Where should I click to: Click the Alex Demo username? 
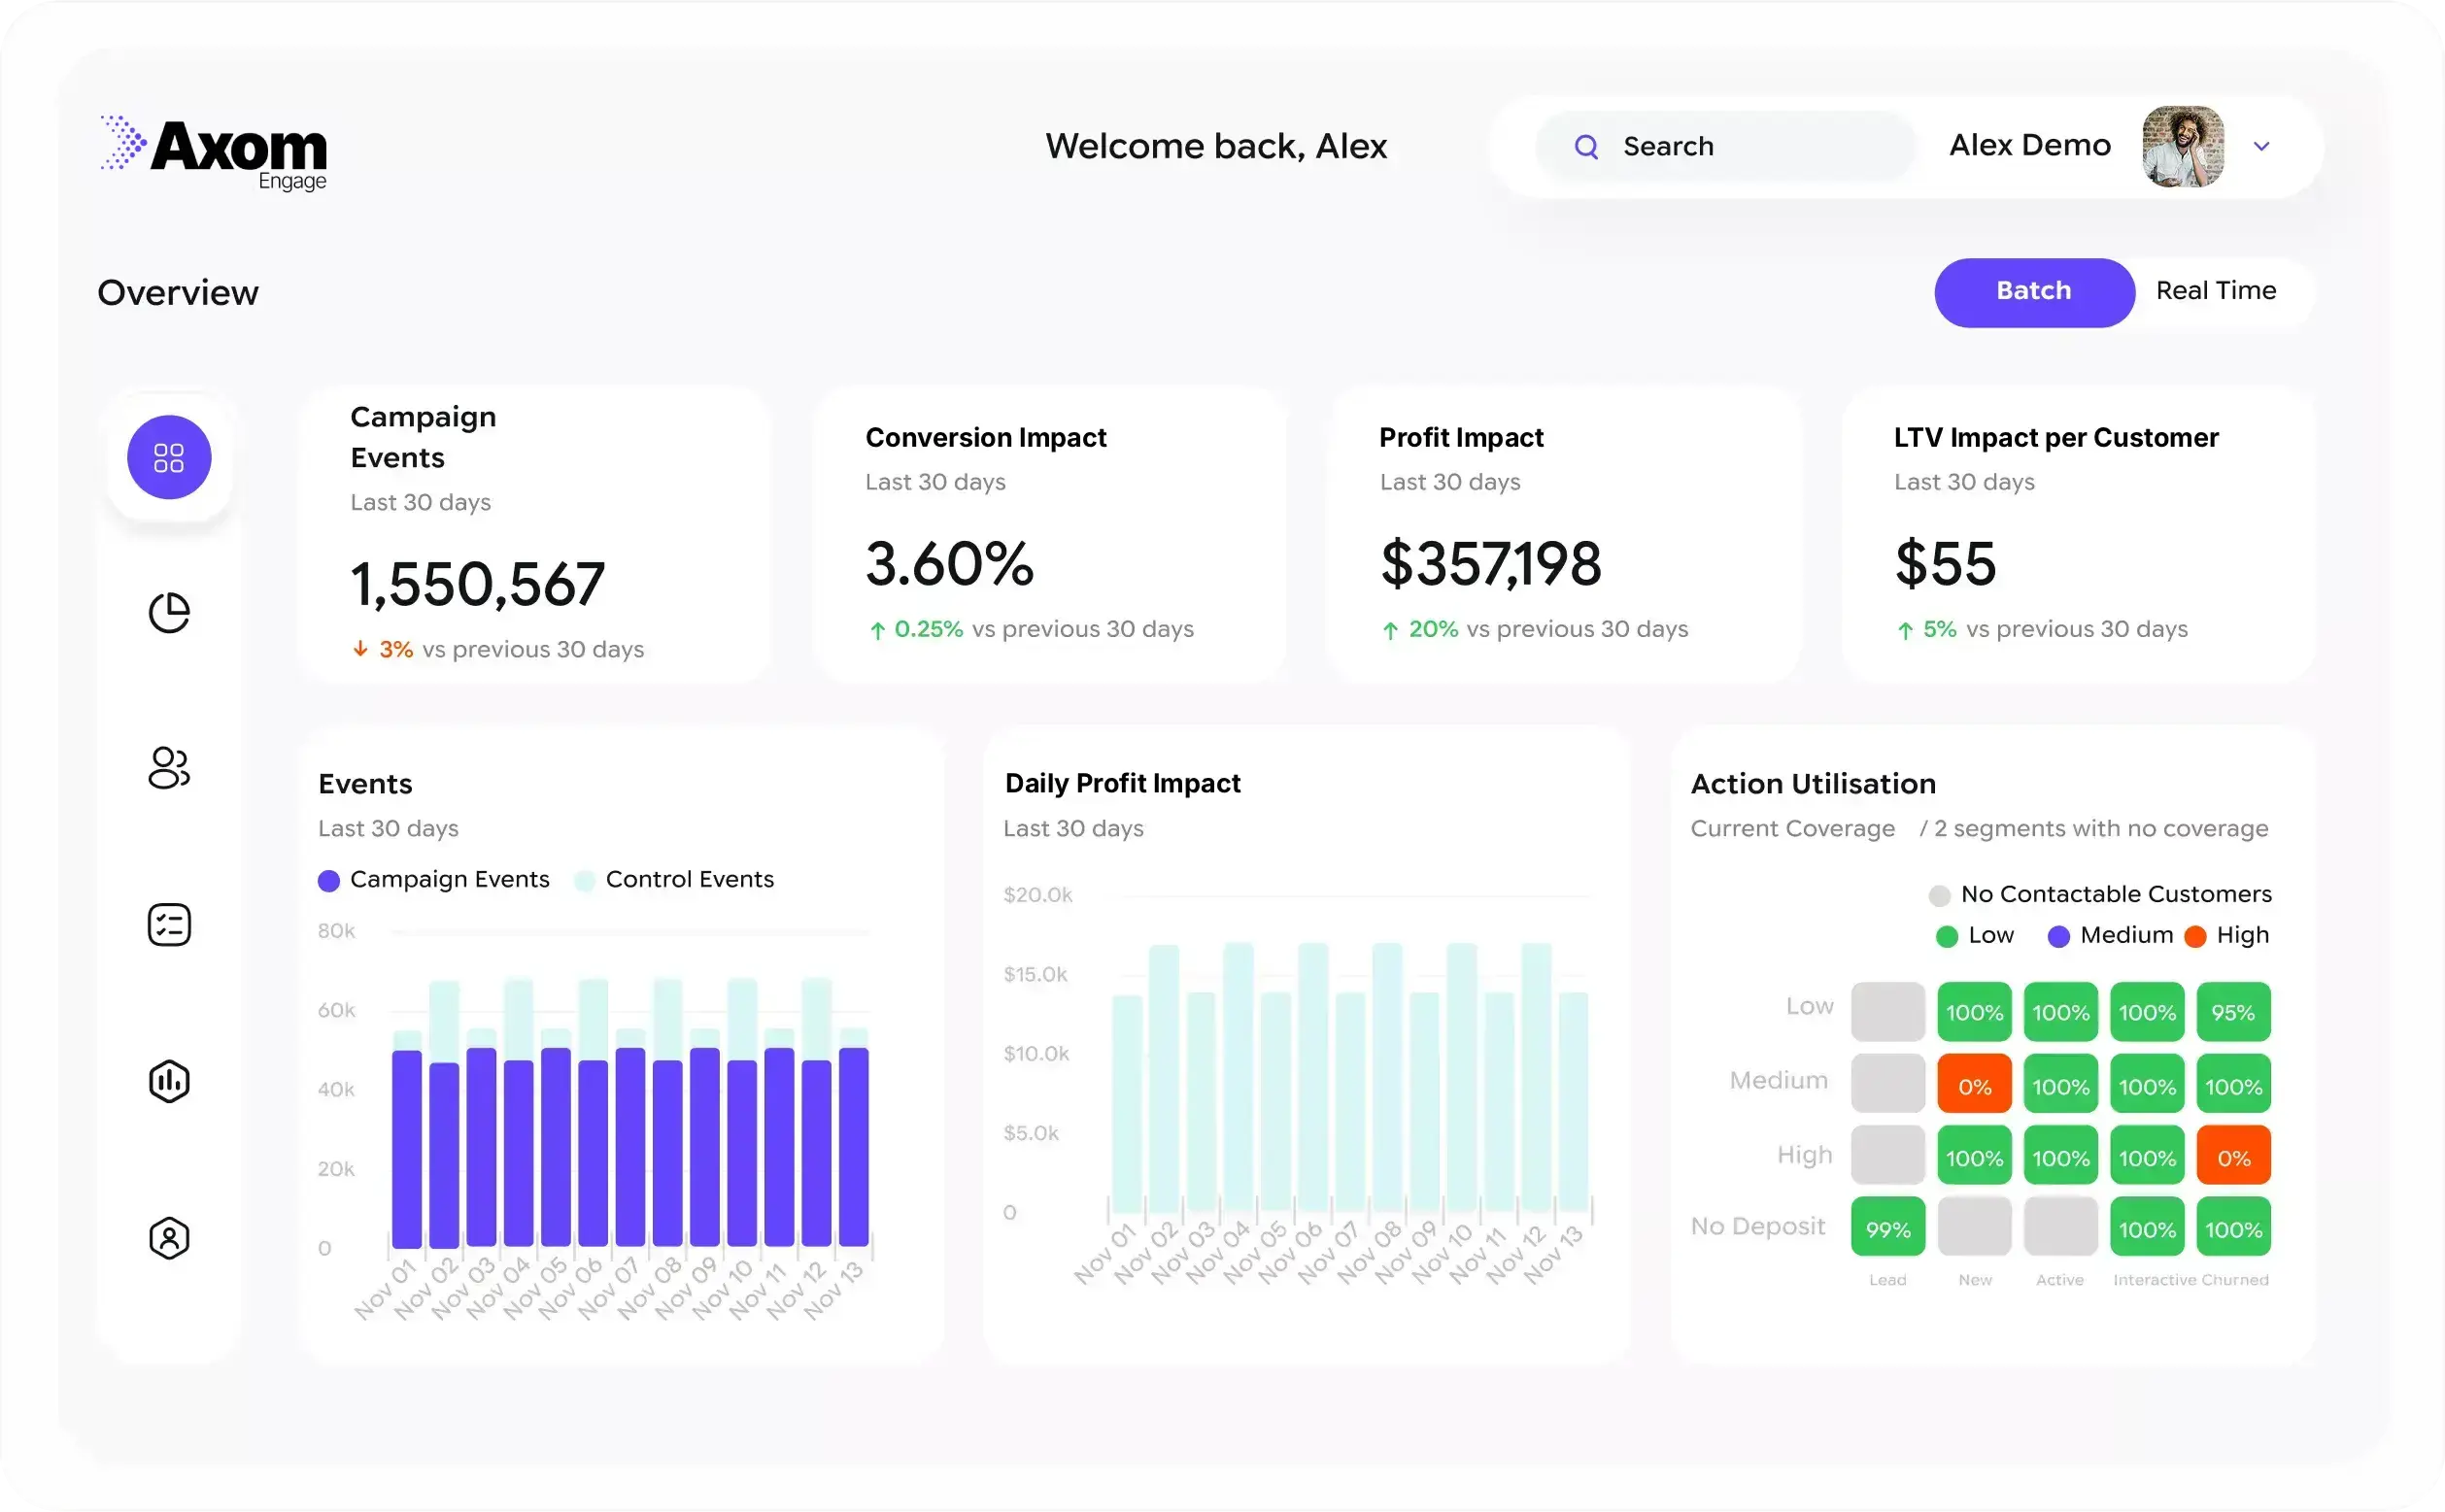2030,146
